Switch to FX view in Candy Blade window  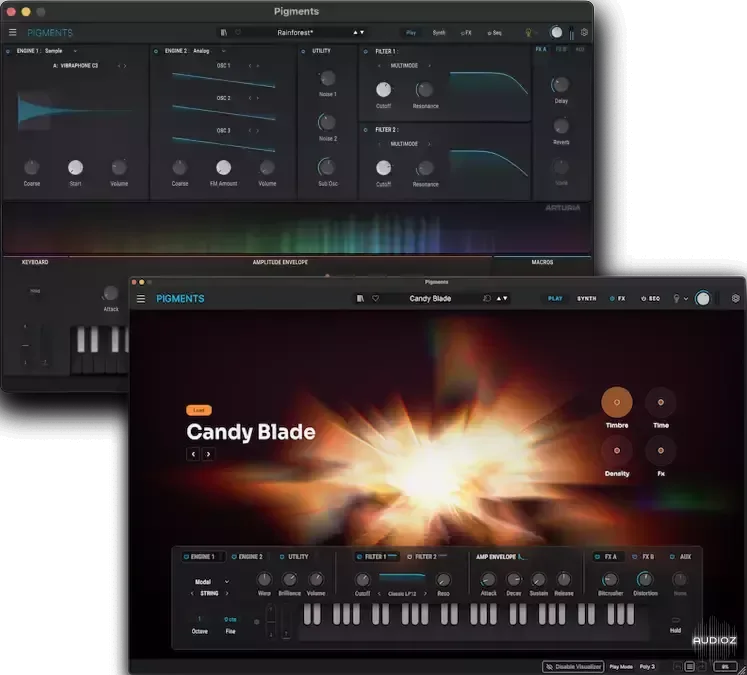(621, 299)
